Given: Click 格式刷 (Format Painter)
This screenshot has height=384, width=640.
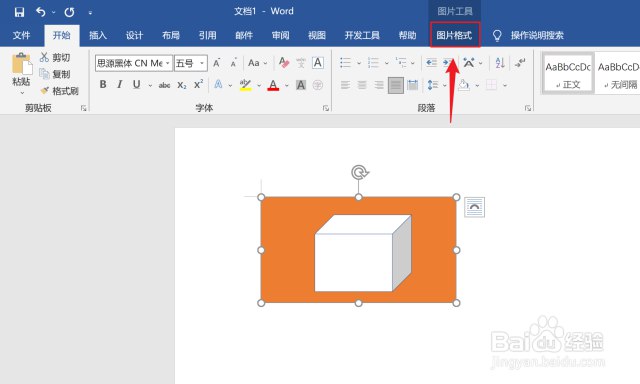Looking at the screenshot, I should [59, 91].
